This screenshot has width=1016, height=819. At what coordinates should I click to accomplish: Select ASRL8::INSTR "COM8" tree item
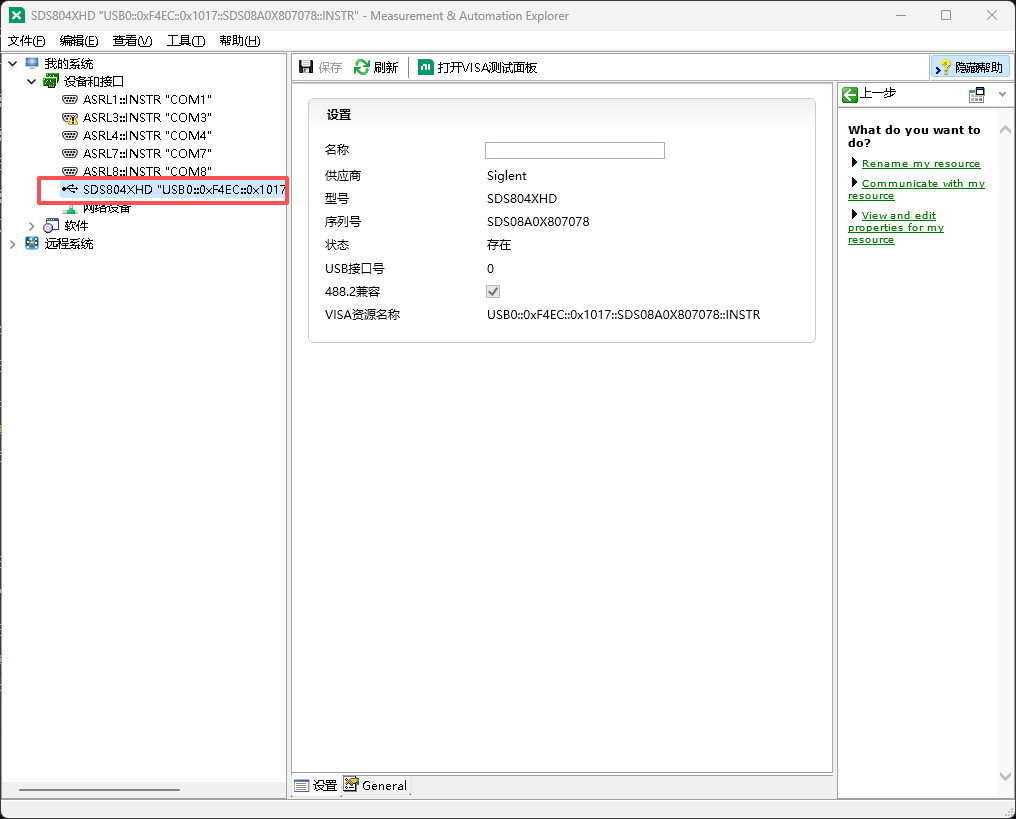point(147,172)
